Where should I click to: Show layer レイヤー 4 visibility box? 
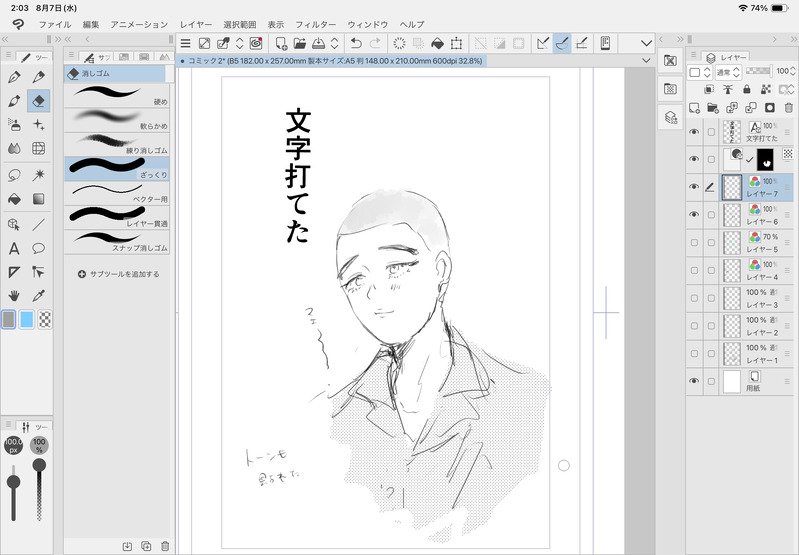(694, 270)
